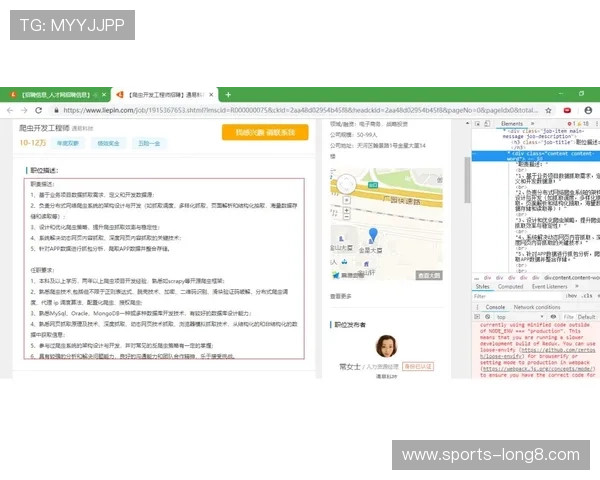The width and height of the screenshot is (600, 480).
Task: Click the page's vertical scrollbar thumb
Action: pyautogui.click(x=467, y=180)
